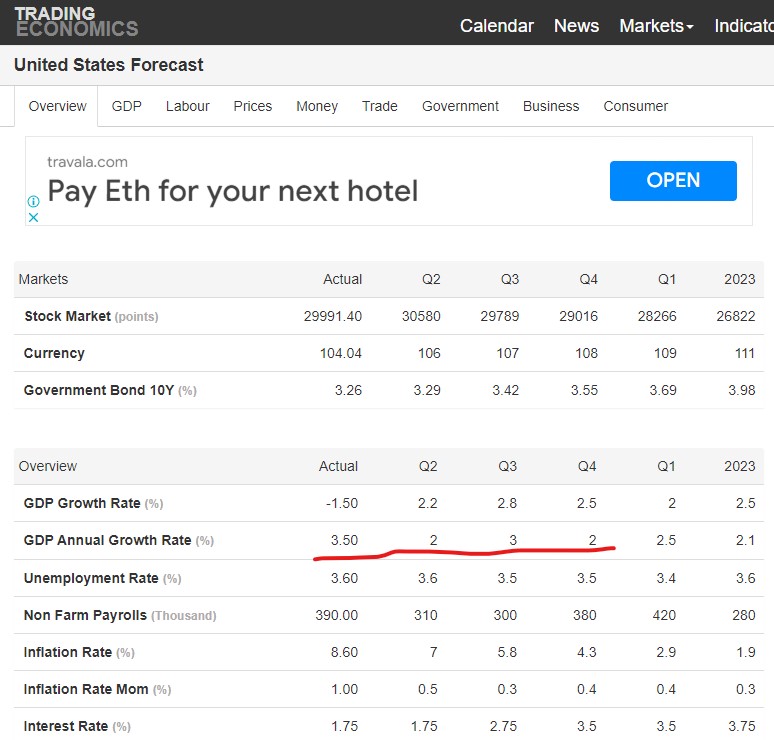Open the Government Bond 10Y link
The image size is (774, 740).
(x=99, y=390)
